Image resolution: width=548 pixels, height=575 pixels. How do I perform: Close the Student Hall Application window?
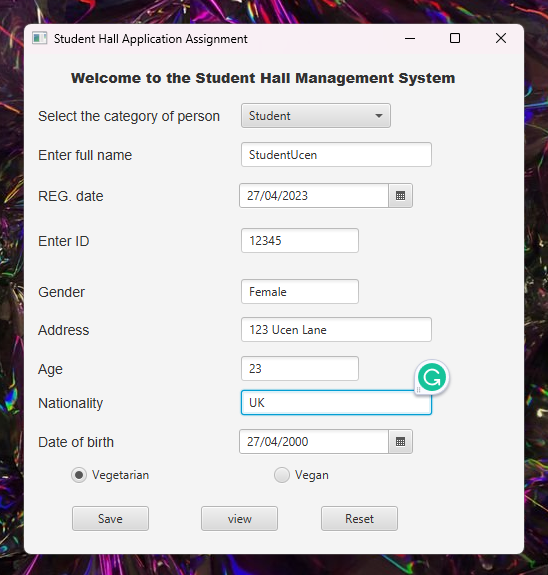[x=501, y=38]
